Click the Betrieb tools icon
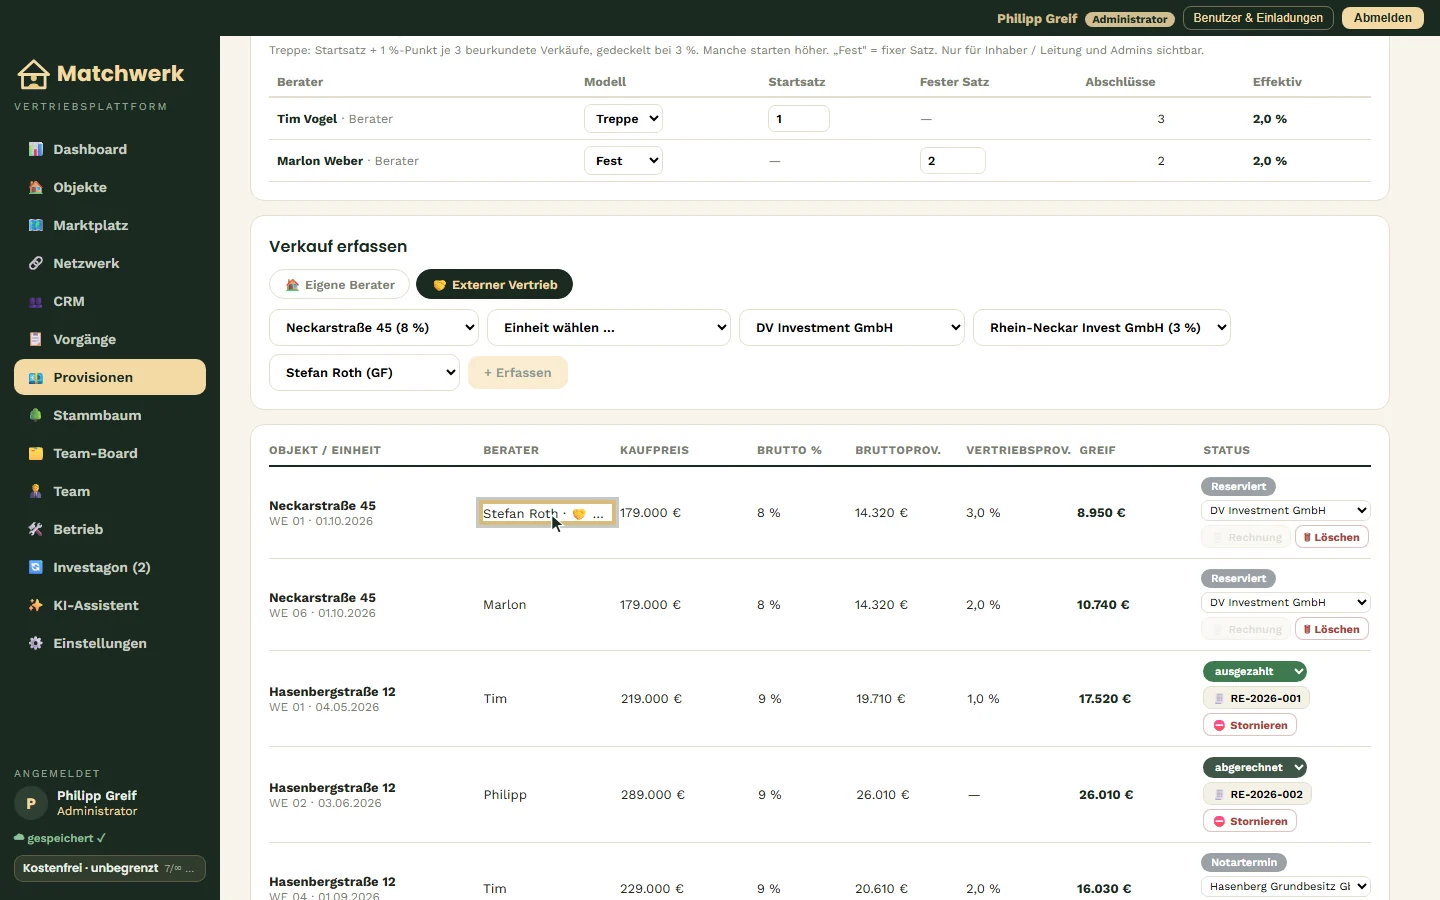The height and width of the screenshot is (900, 1440). click(x=36, y=529)
